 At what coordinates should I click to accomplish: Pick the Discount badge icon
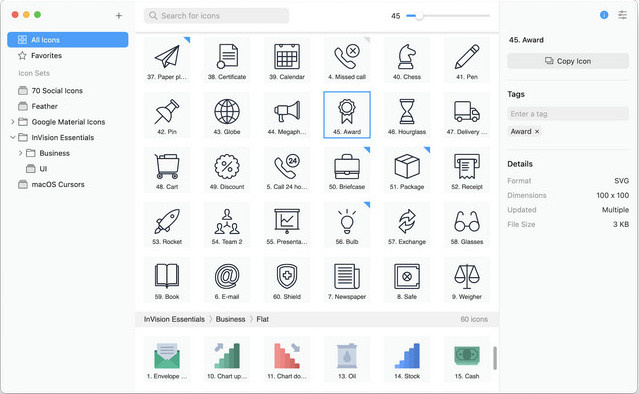coord(227,170)
